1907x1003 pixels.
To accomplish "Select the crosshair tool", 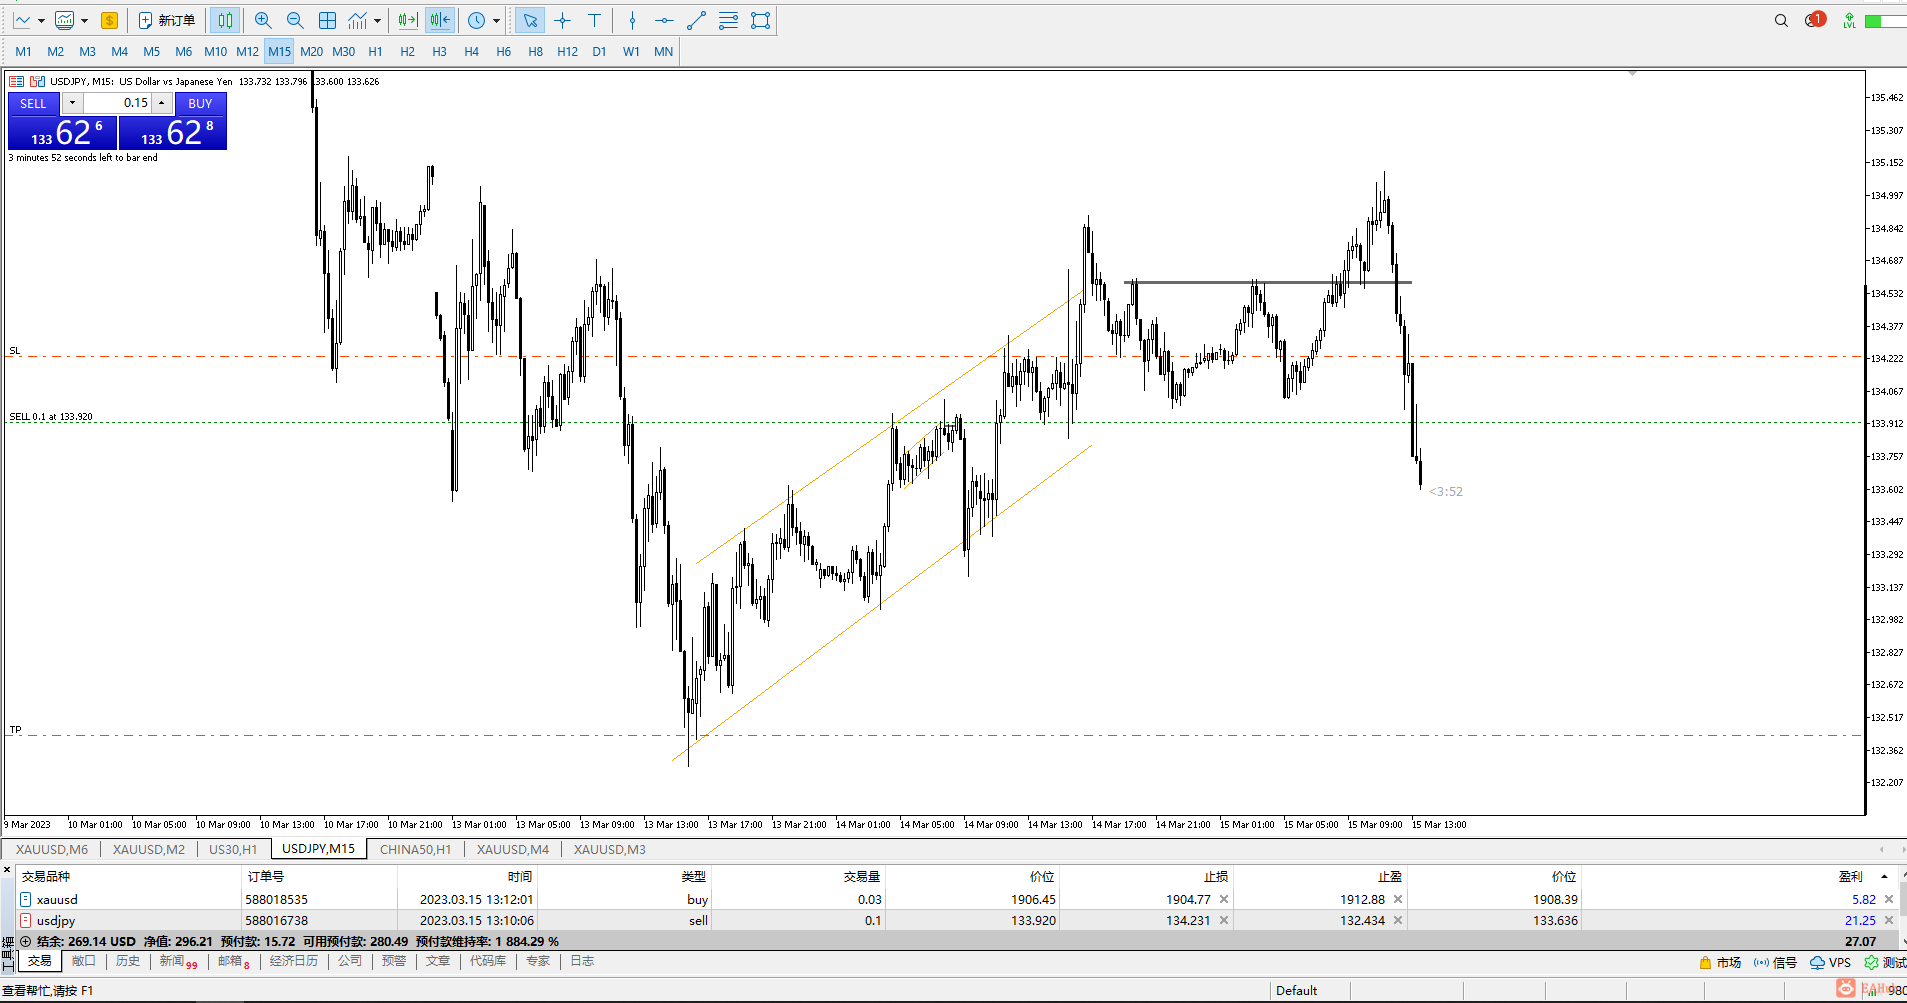I will [563, 20].
